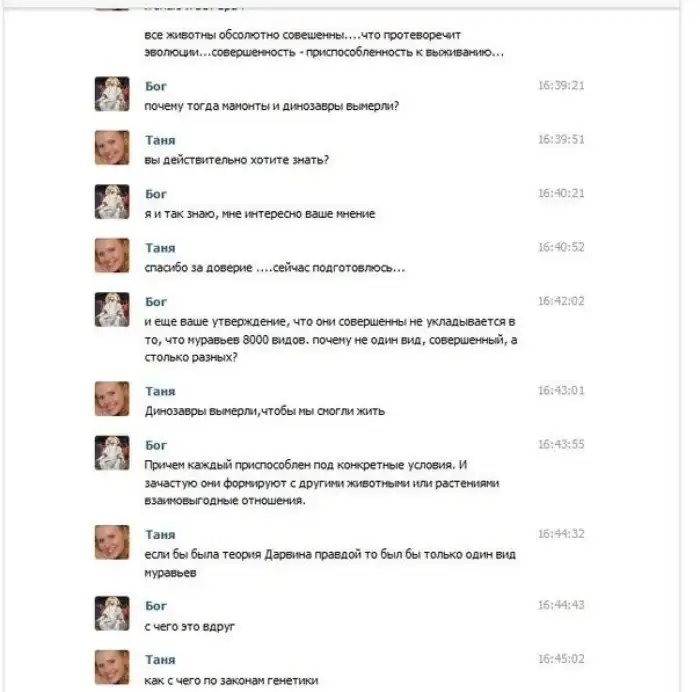Screen dimensions: 700x692
Task: Open Бог's avatar at 16:44:43 message
Action: click(112, 613)
